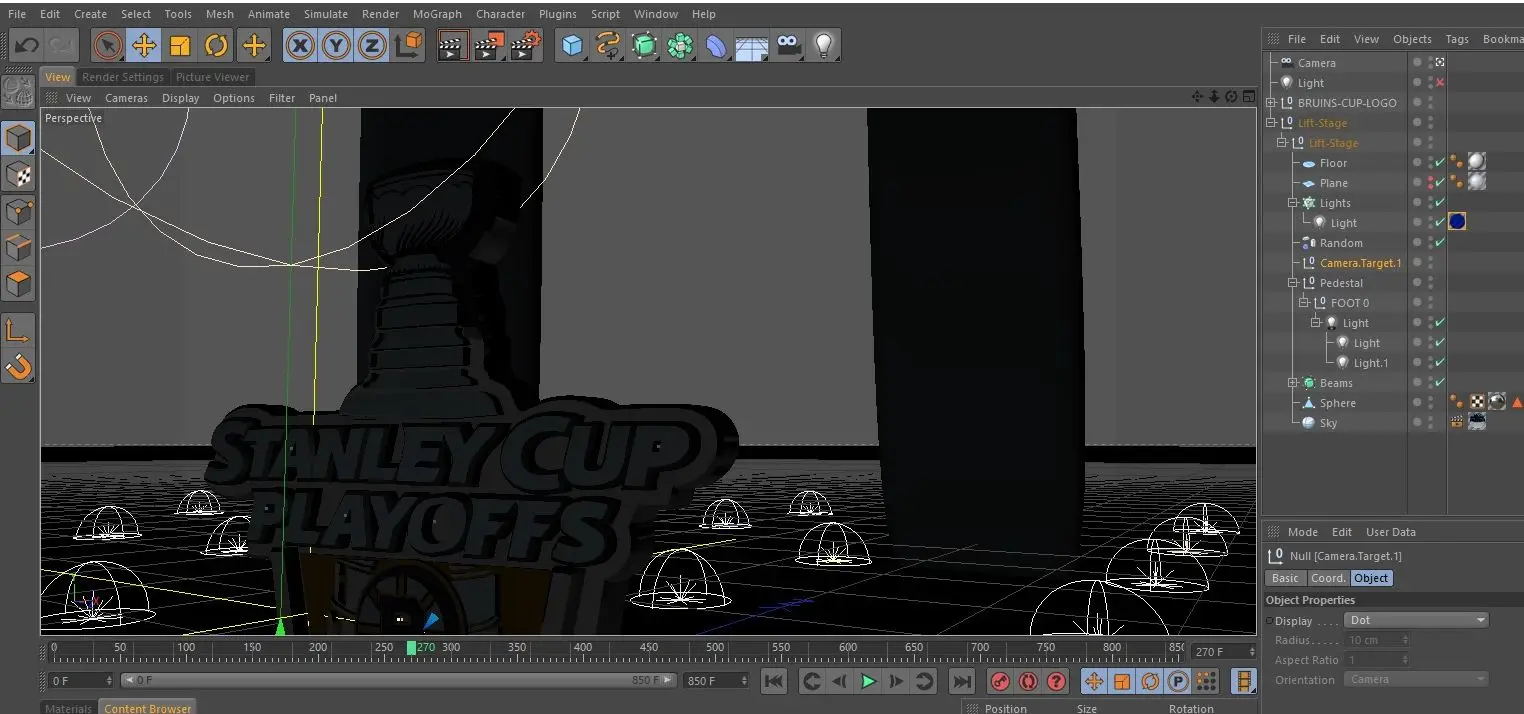Add a Light bulb object
The width and height of the screenshot is (1524, 714).
coord(824,45)
